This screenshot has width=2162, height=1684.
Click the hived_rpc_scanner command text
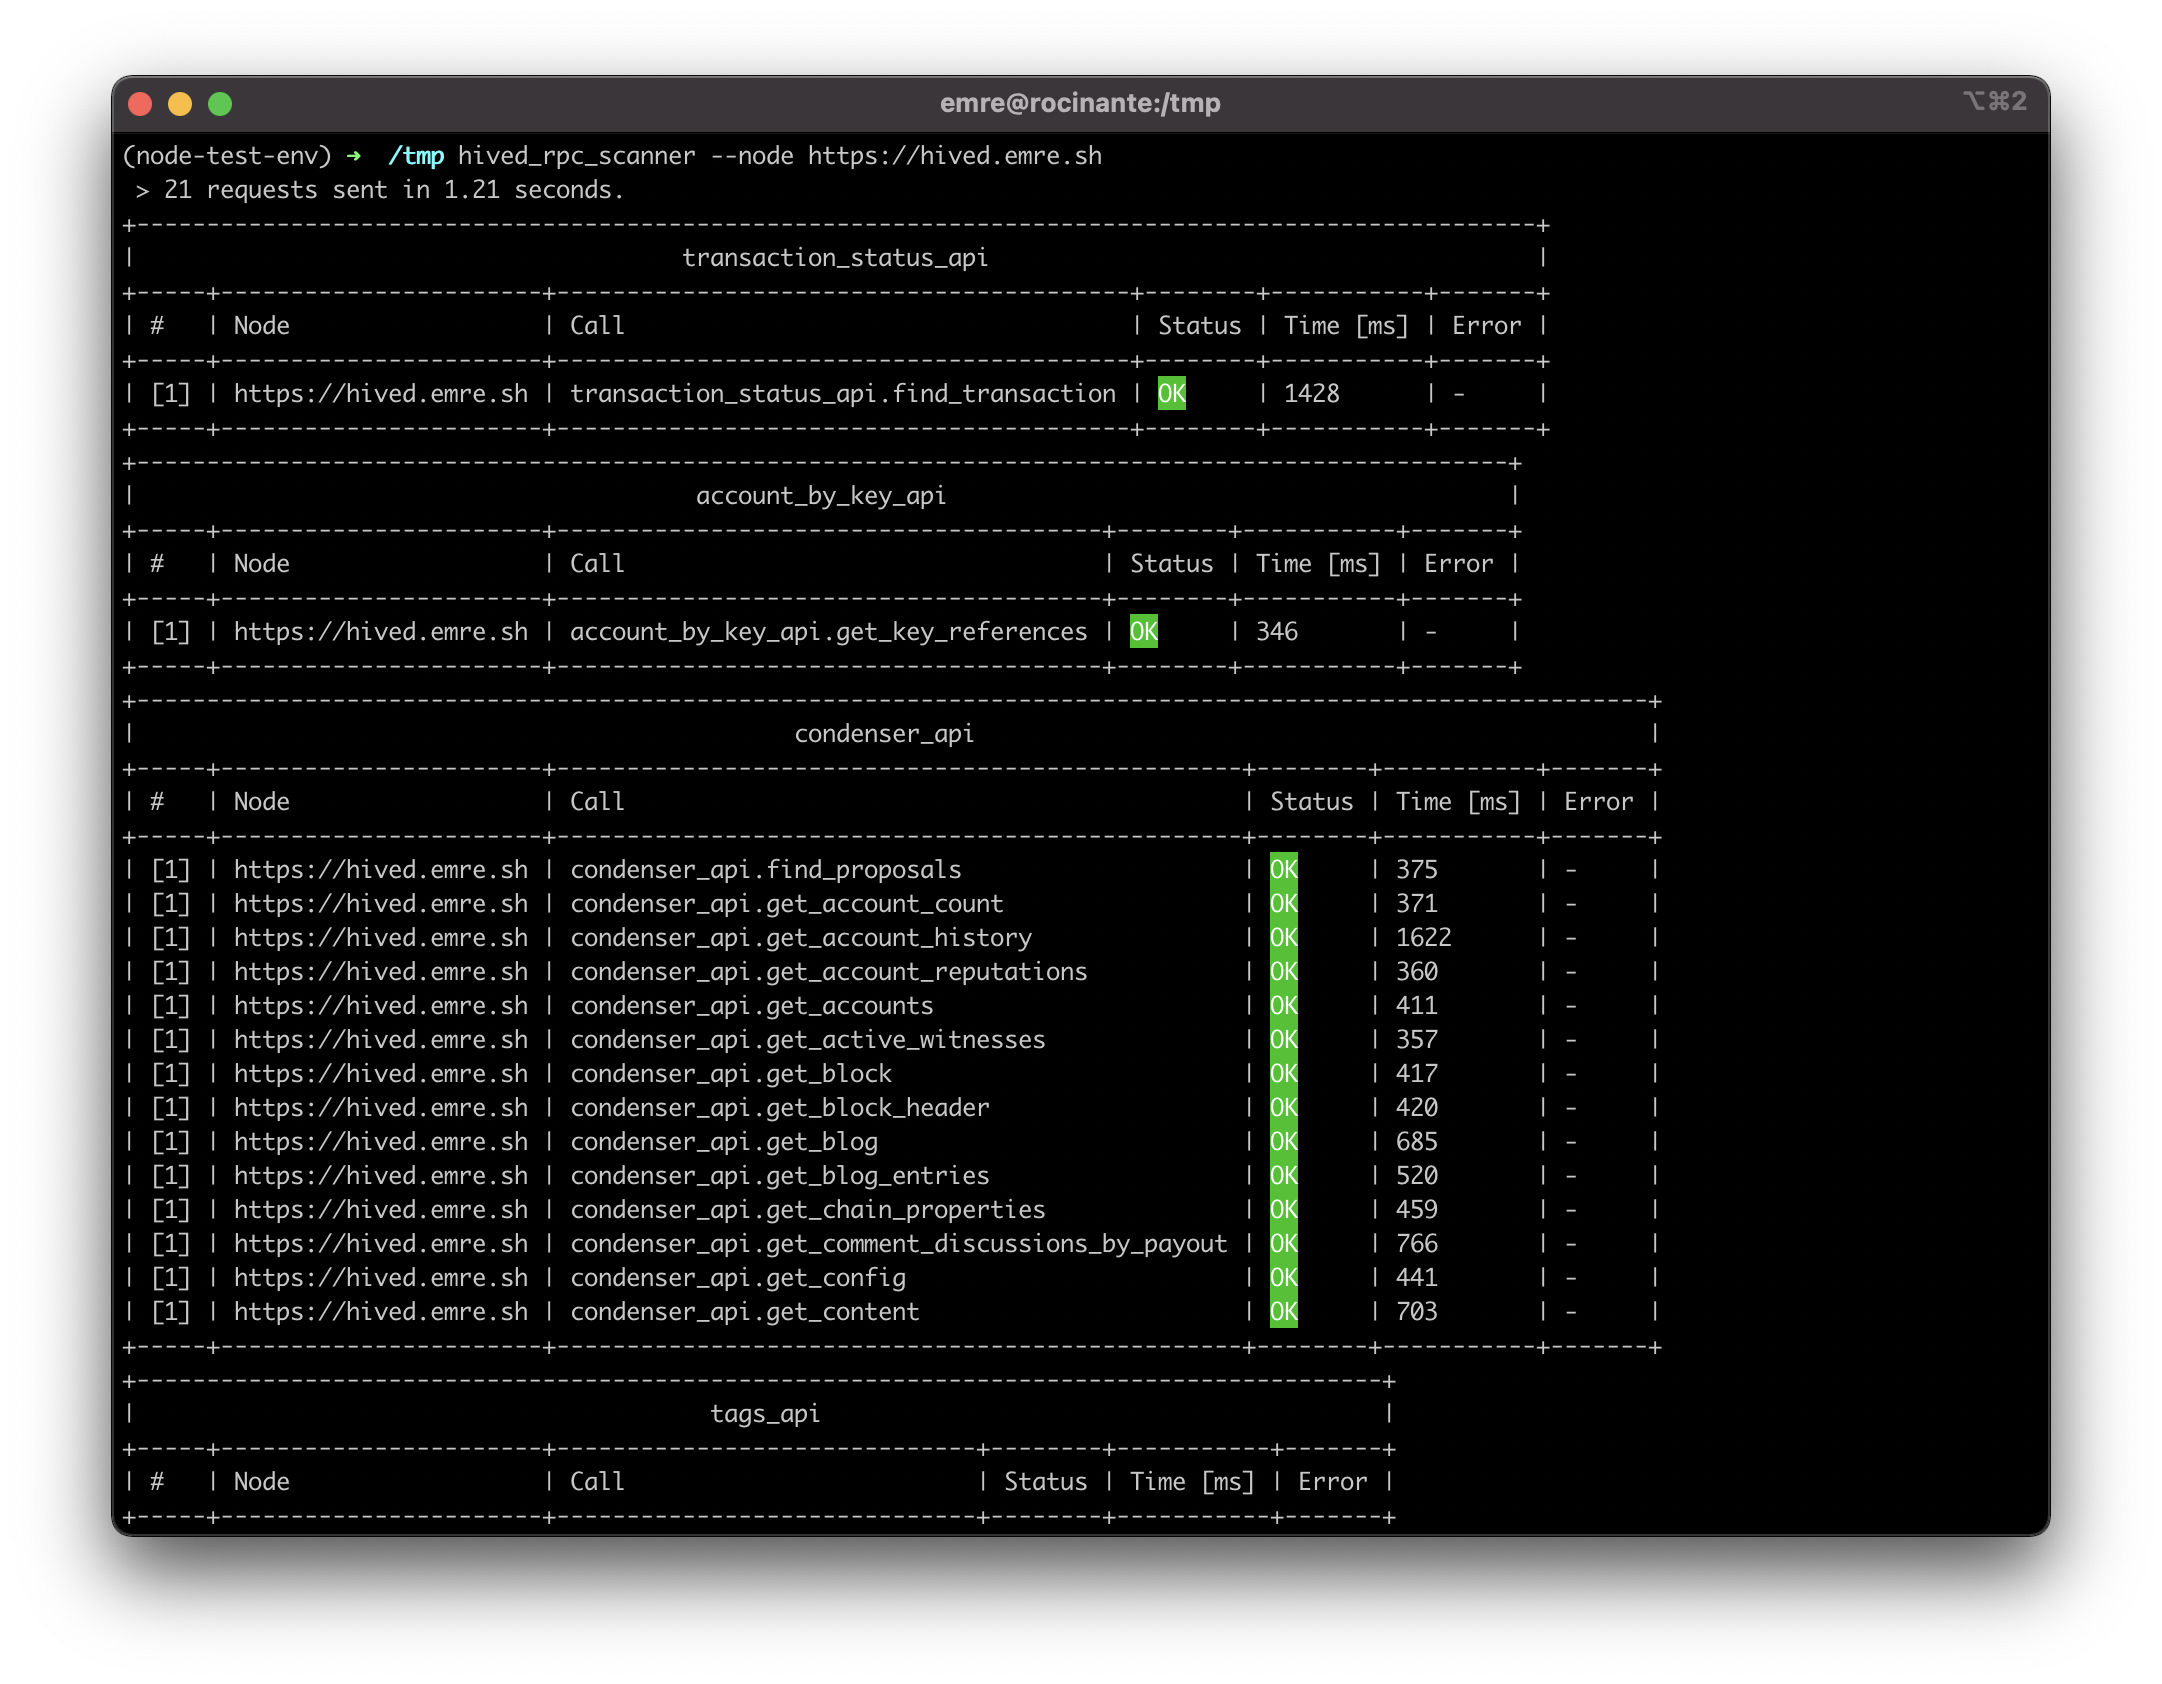[x=577, y=156]
